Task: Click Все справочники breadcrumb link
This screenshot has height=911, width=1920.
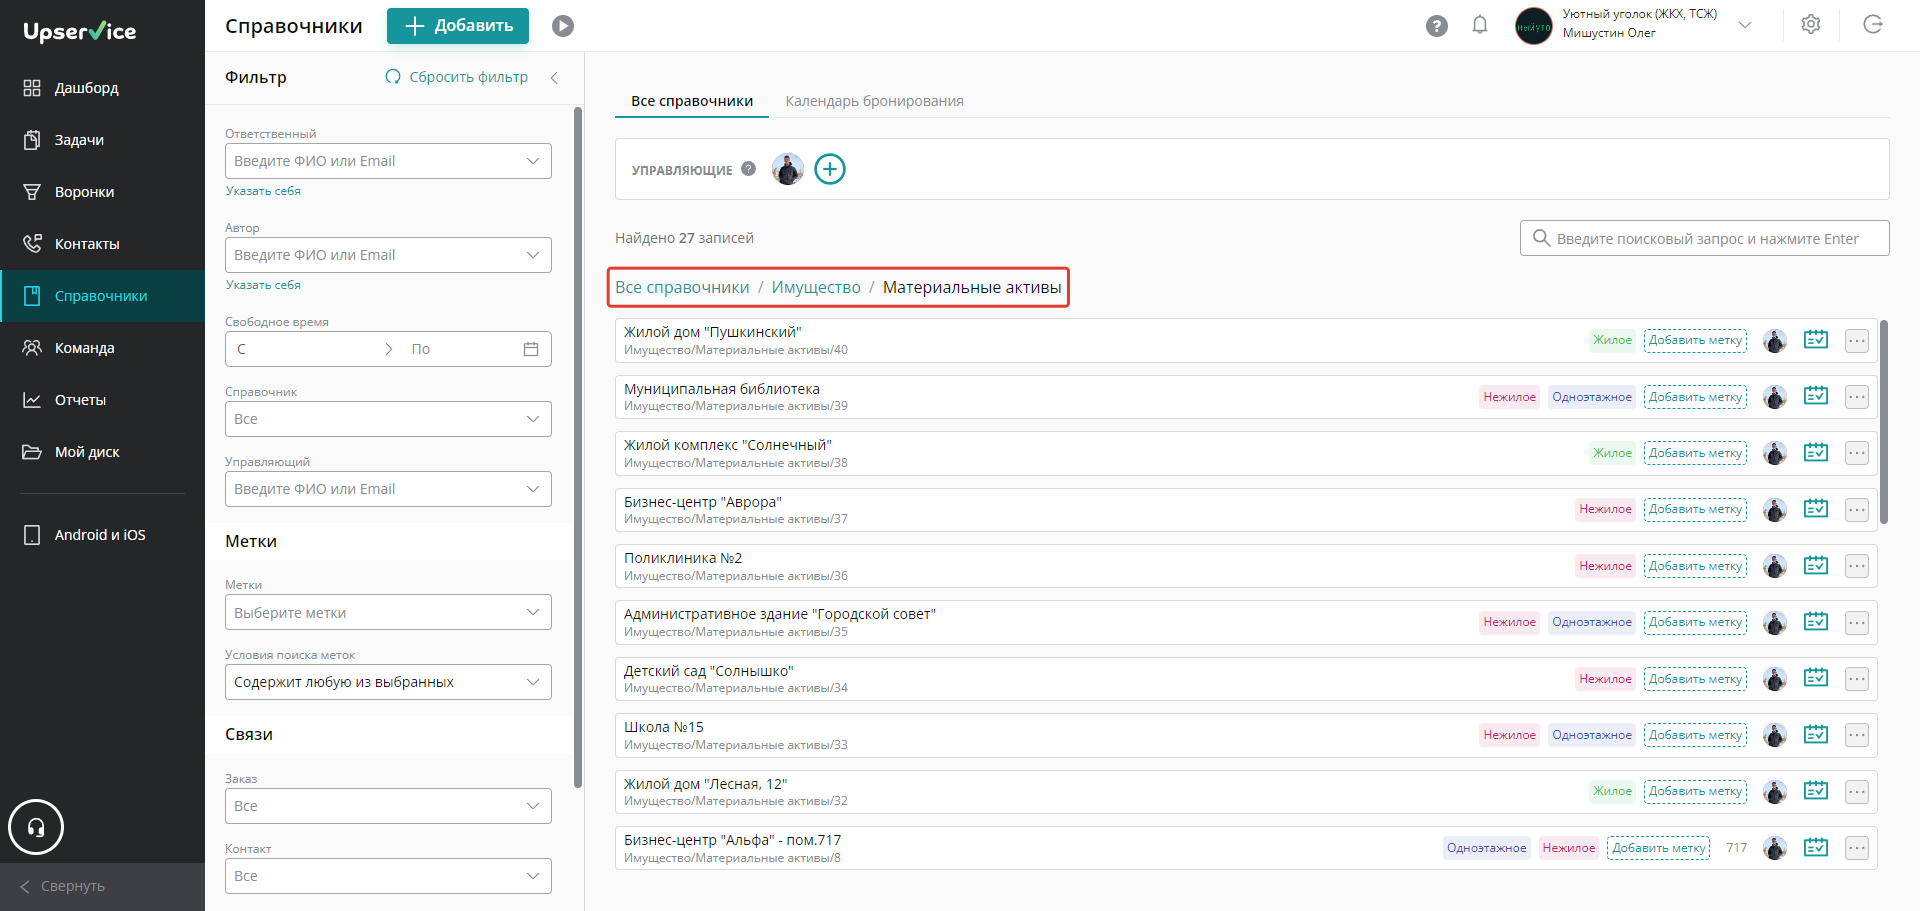Action: [x=682, y=287]
